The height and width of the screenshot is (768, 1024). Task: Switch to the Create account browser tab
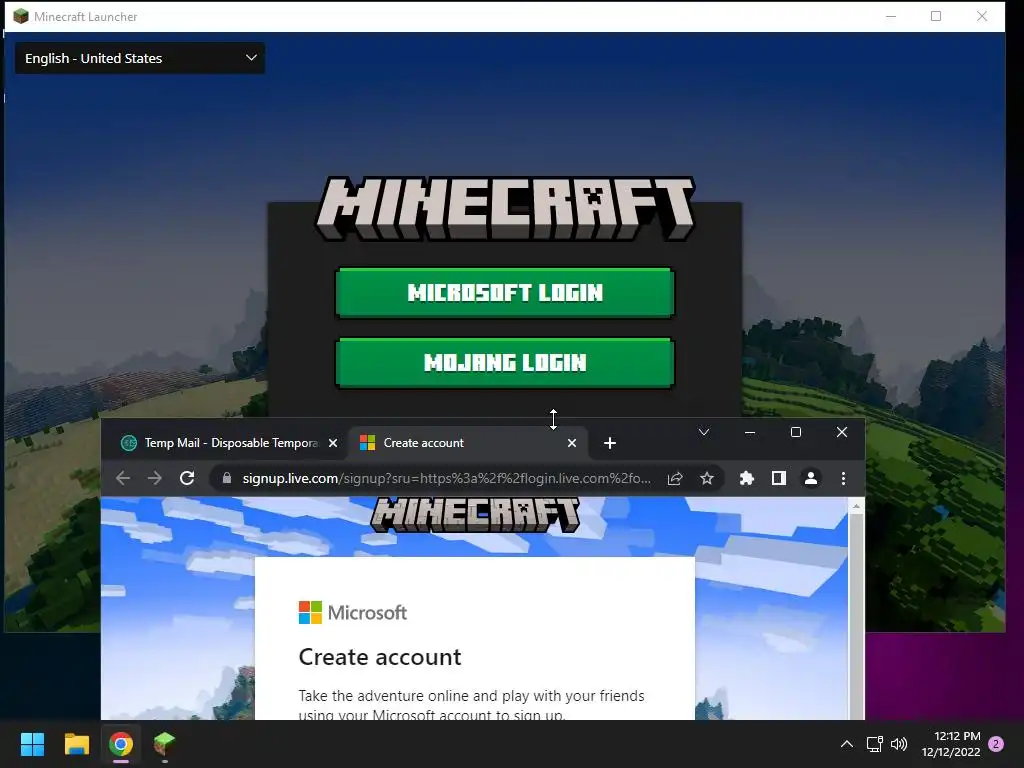[467, 443]
